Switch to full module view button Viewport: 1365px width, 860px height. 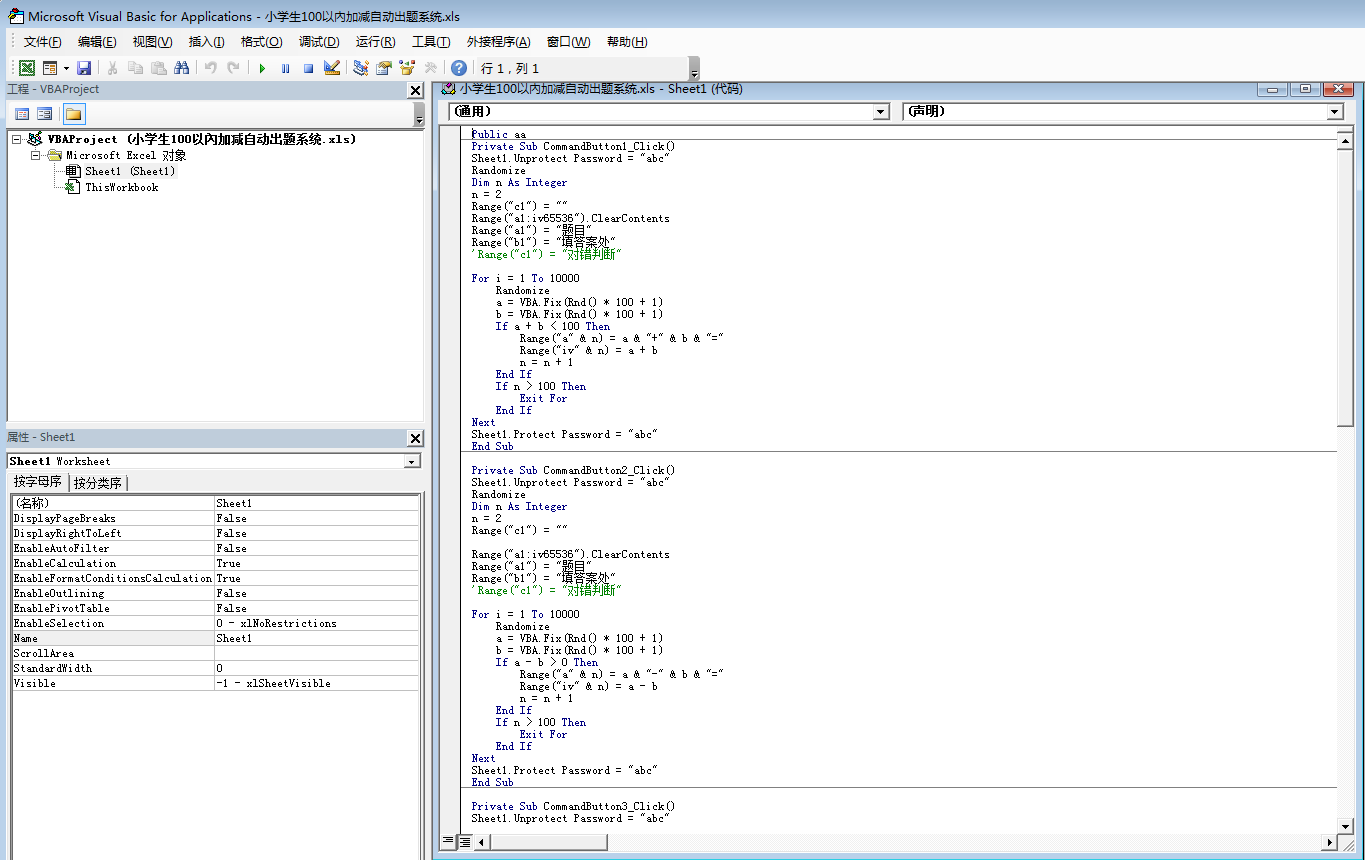465,842
